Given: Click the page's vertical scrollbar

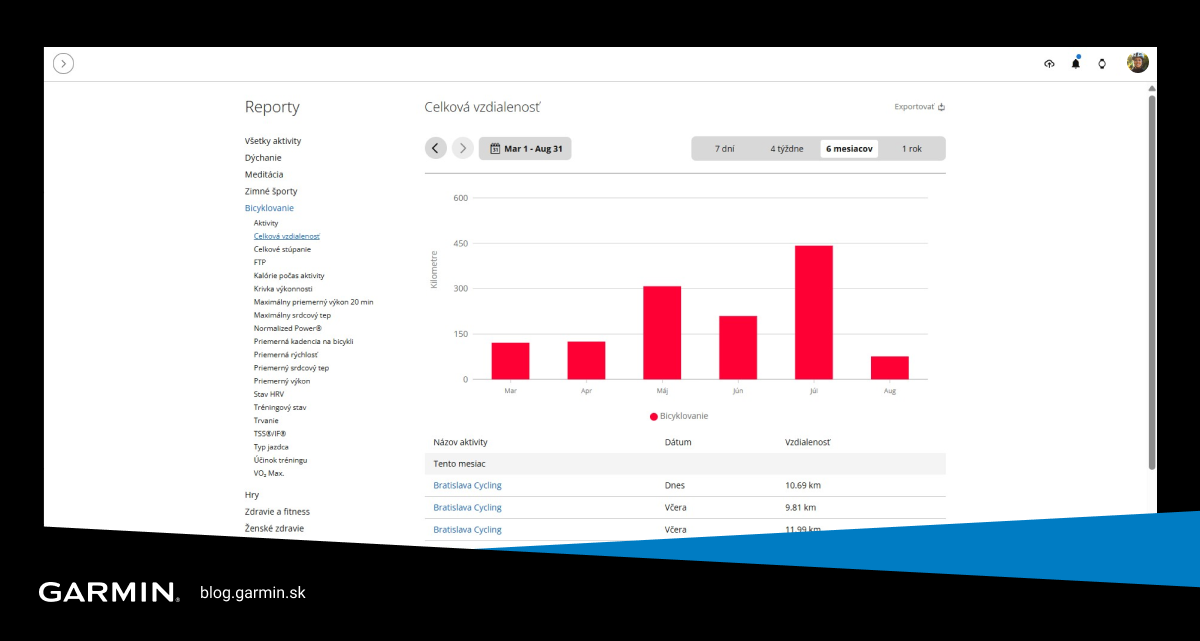Looking at the screenshot, I should point(1152,280).
